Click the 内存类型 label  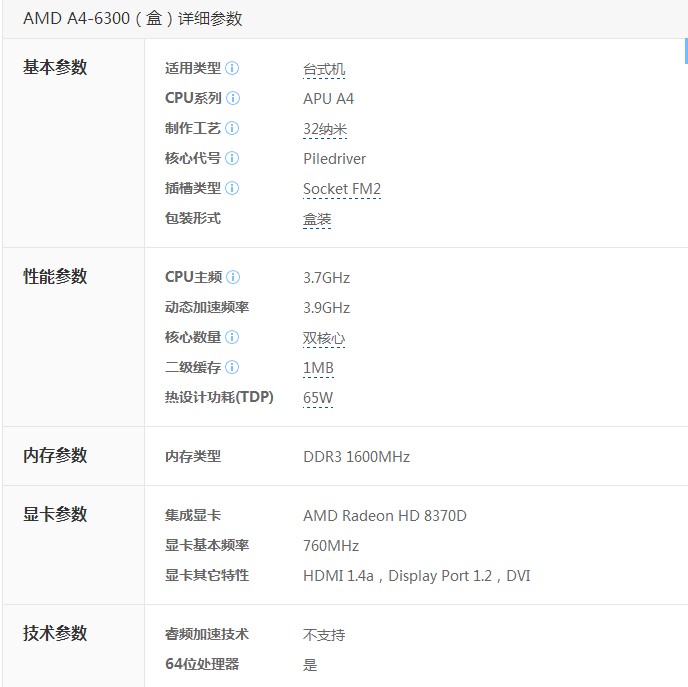pyautogui.click(x=193, y=456)
